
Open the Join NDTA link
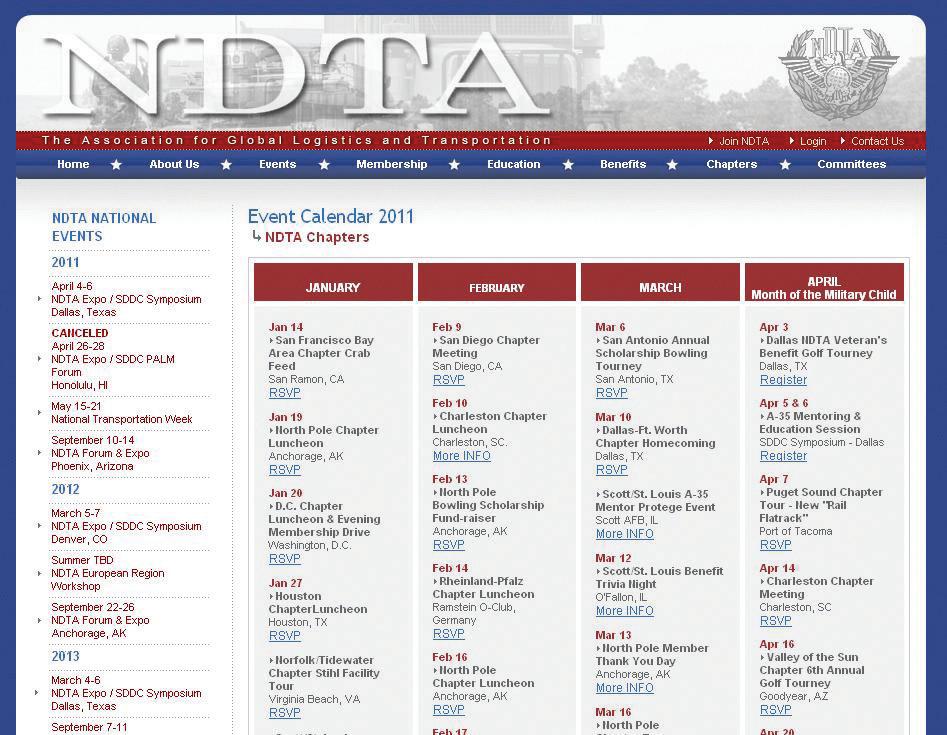tap(743, 141)
